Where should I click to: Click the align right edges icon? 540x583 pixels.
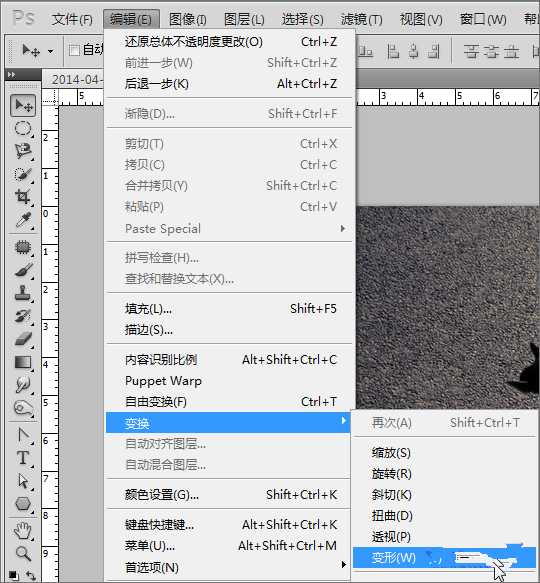click(x=434, y=51)
